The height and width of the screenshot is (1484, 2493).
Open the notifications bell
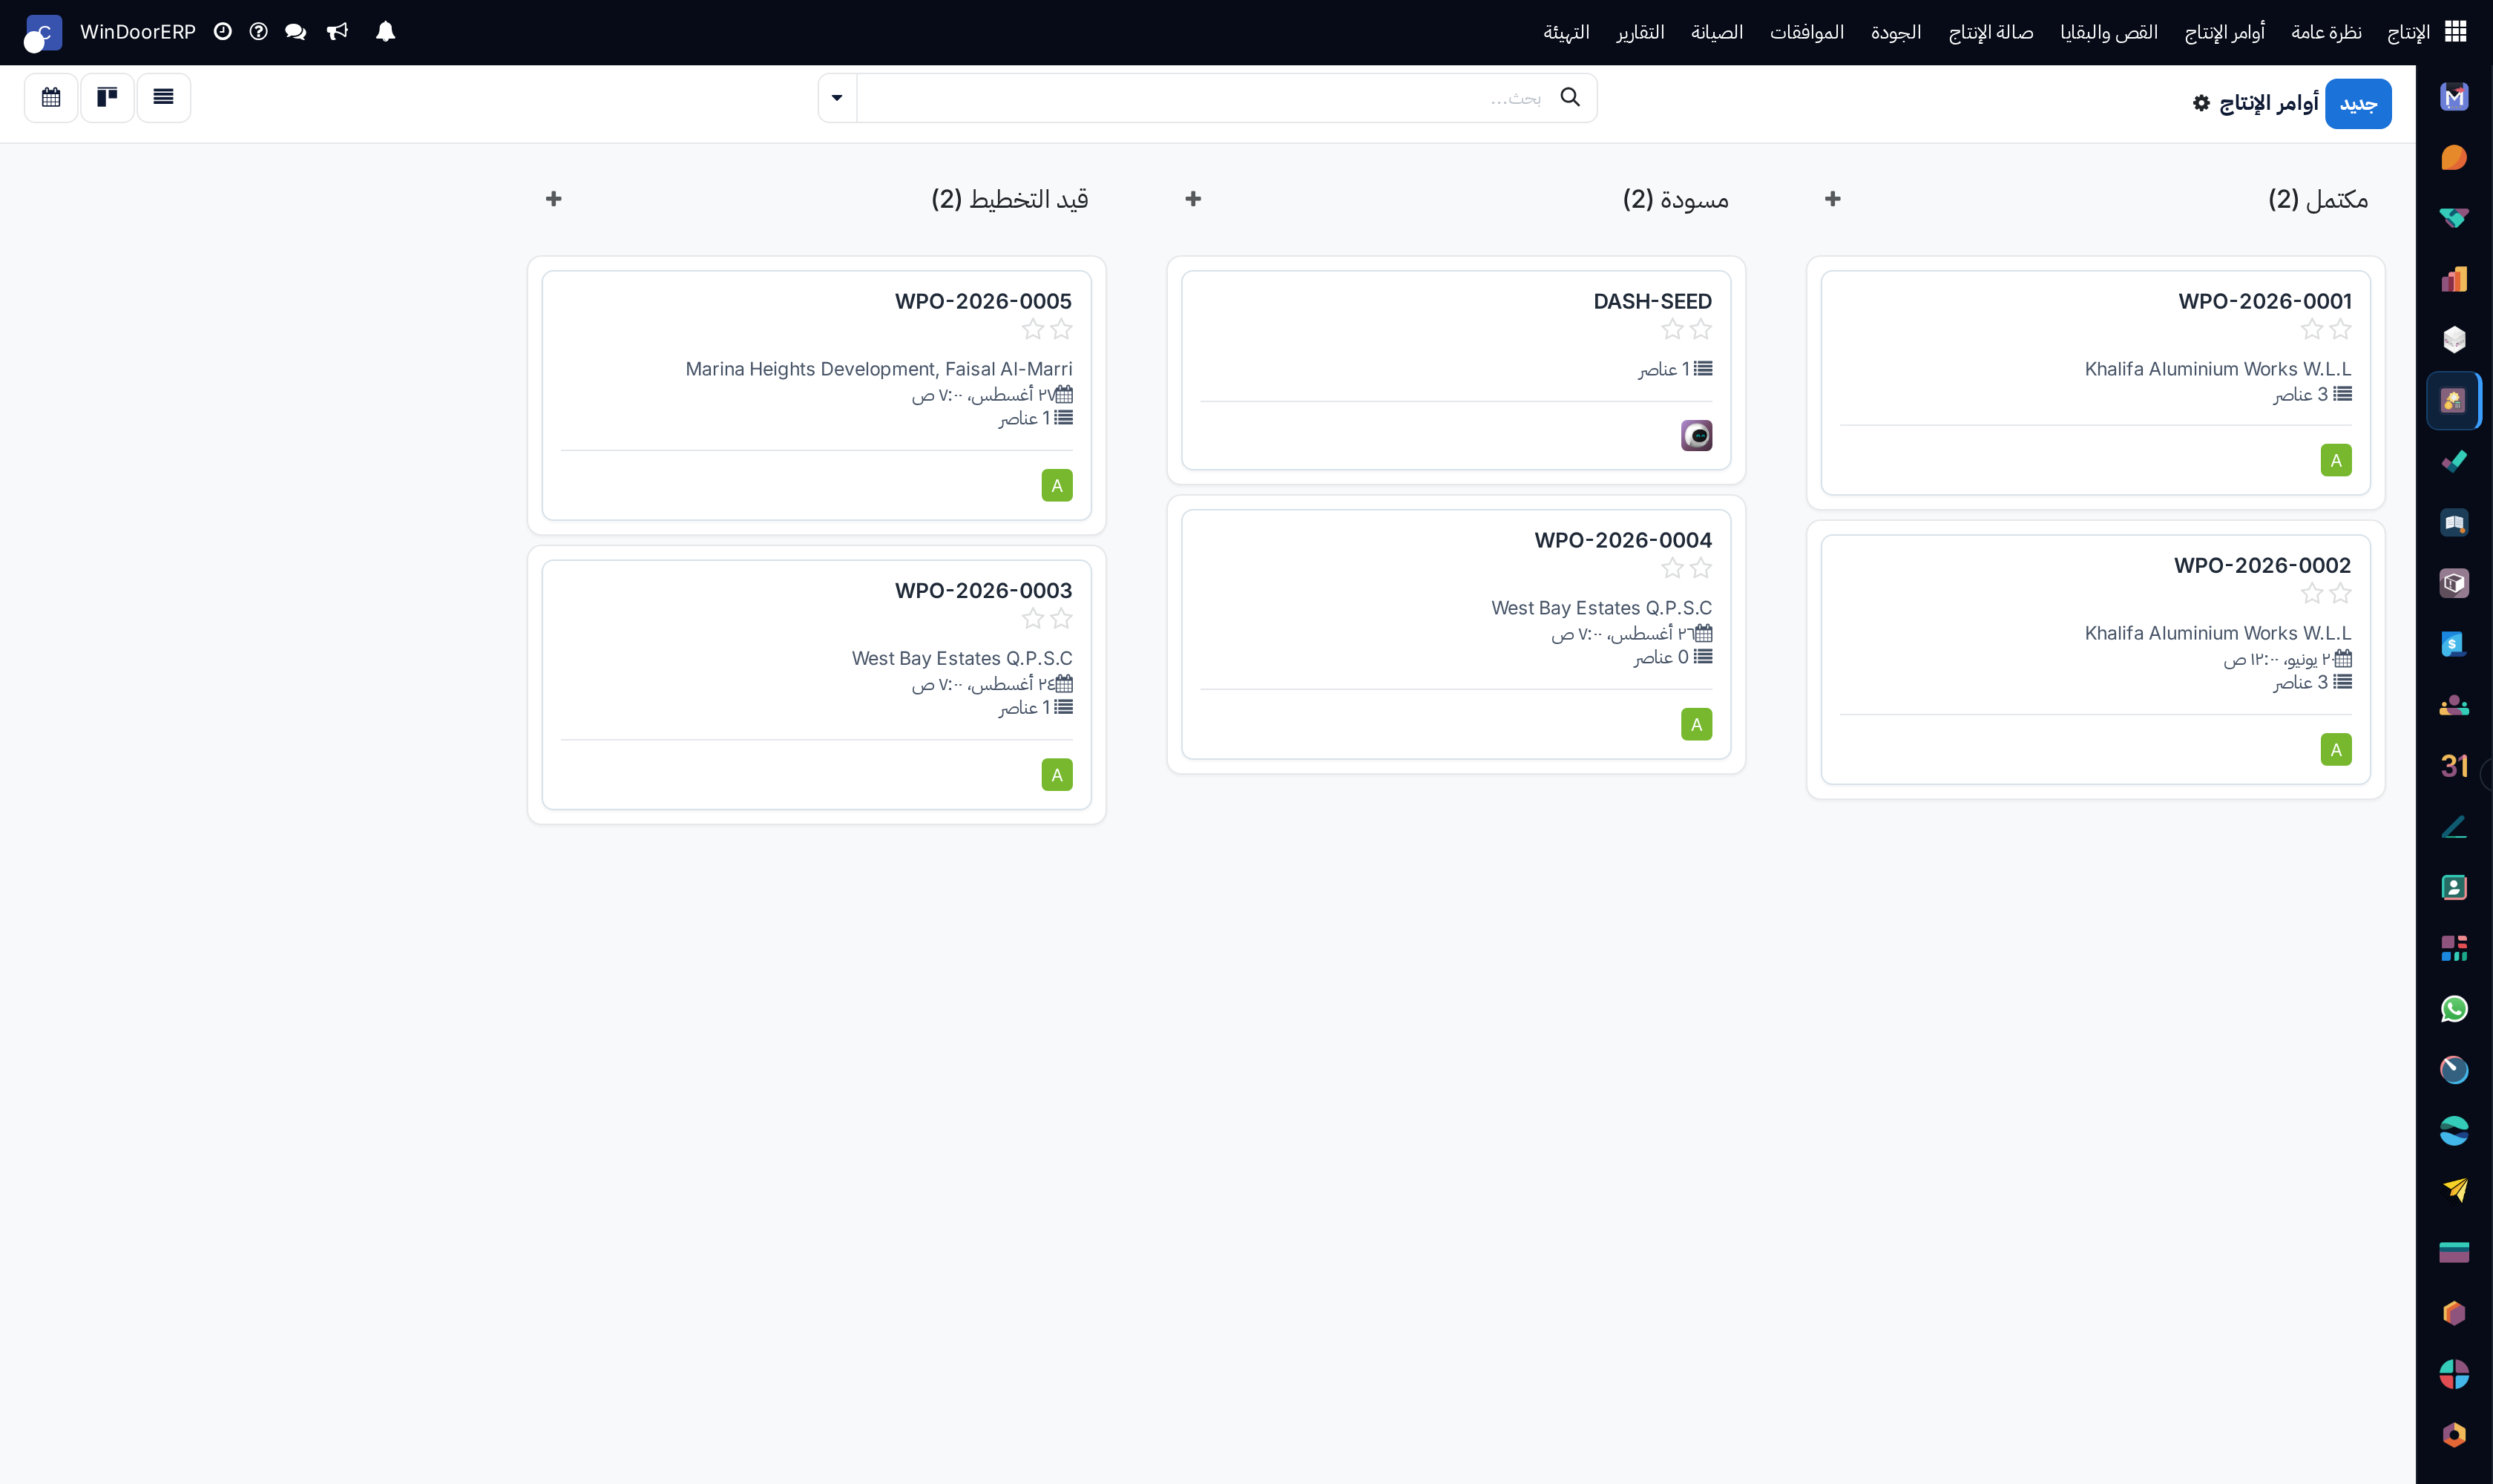[385, 32]
